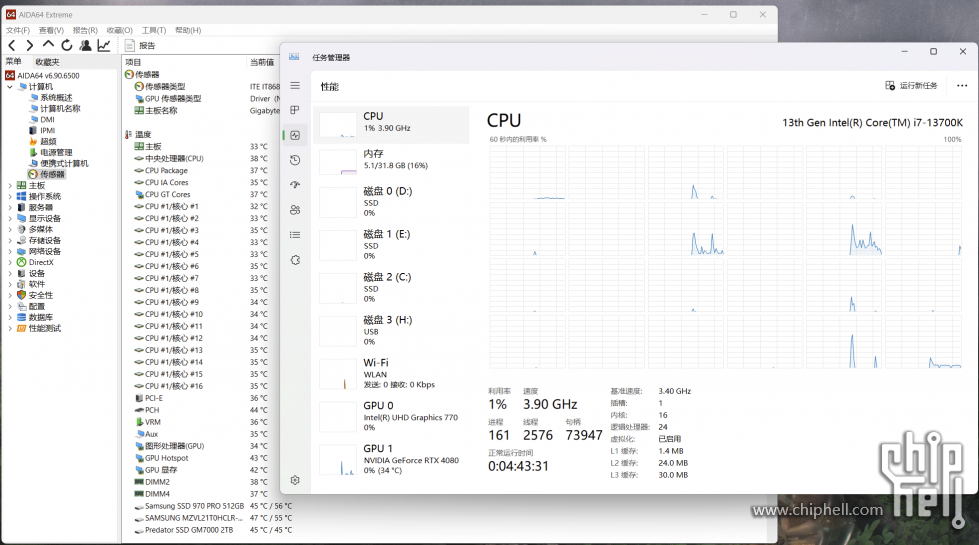Expand the 网络设备 tree node

(10, 251)
